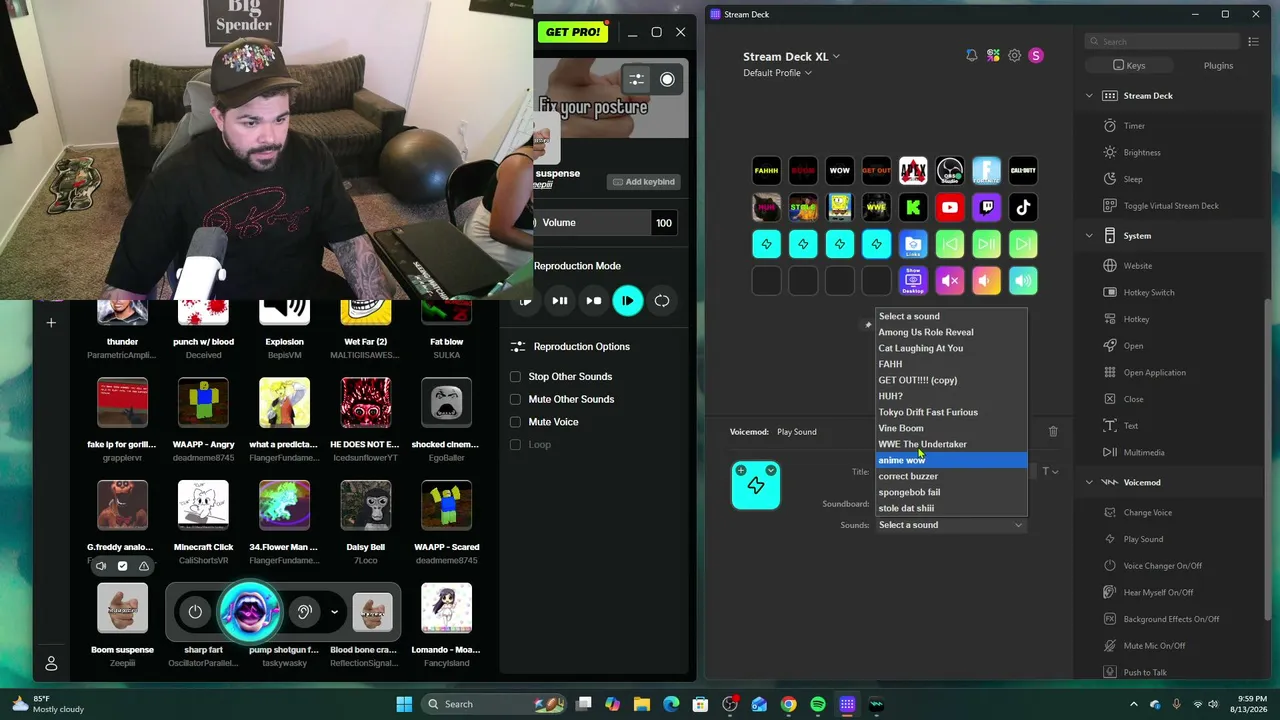Collapse the System actions category
This screenshot has height=720, width=1280.
[x=1090, y=236]
